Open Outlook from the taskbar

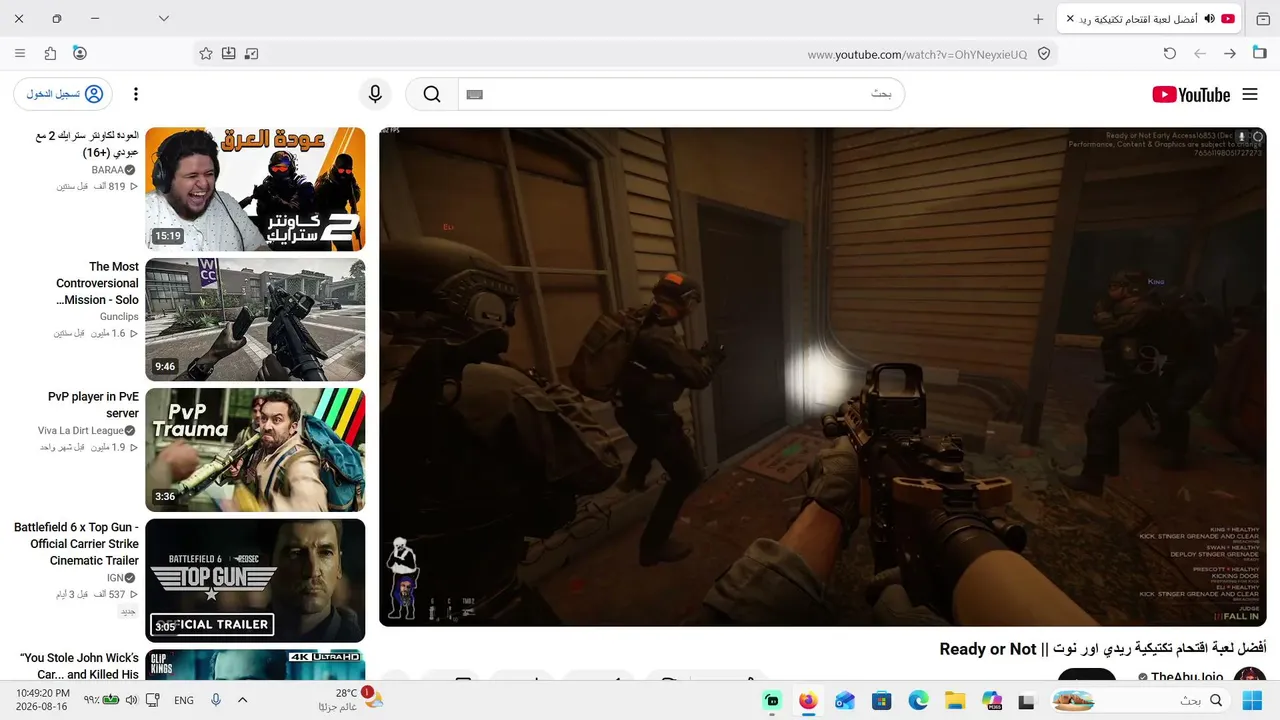coord(845,700)
